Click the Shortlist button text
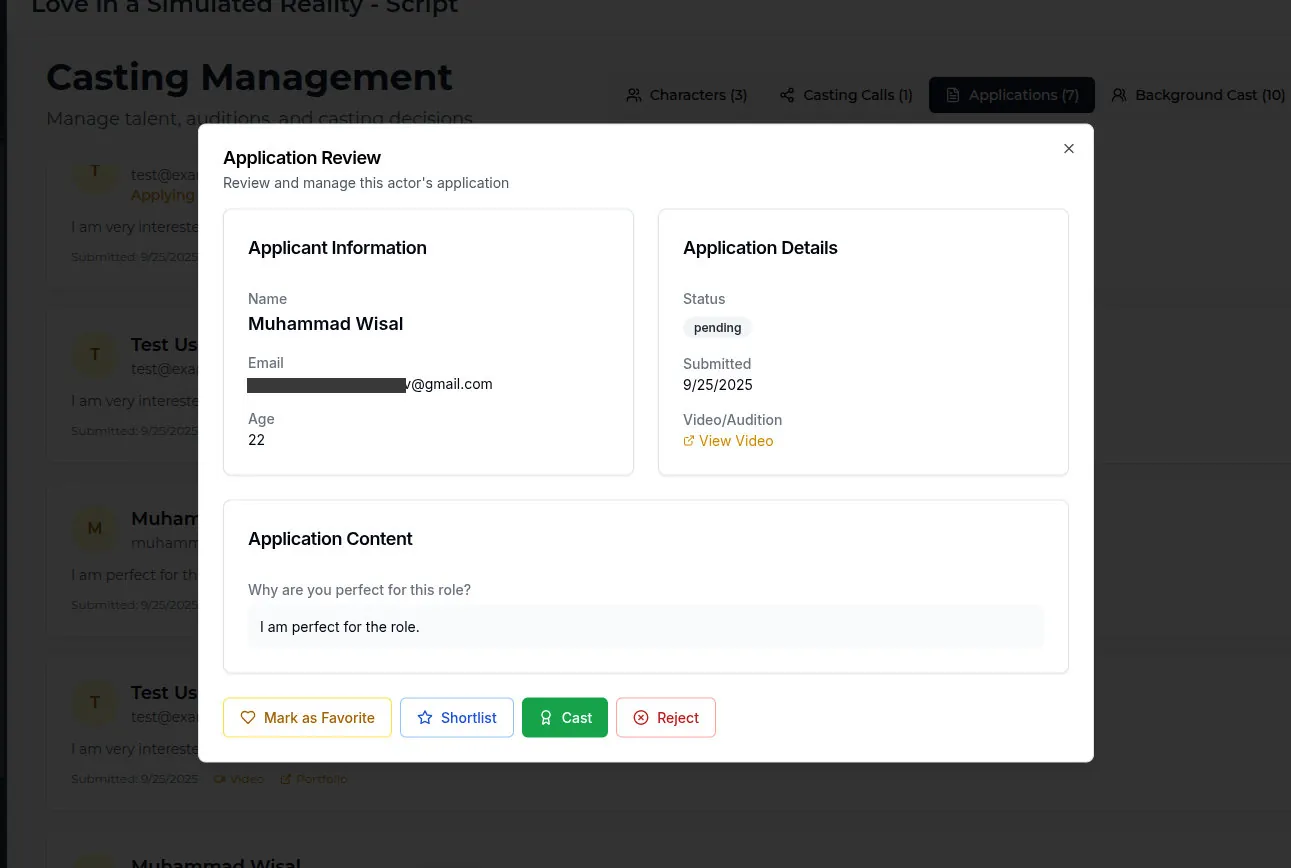Screen dimensions: 1291x868 [469, 718]
